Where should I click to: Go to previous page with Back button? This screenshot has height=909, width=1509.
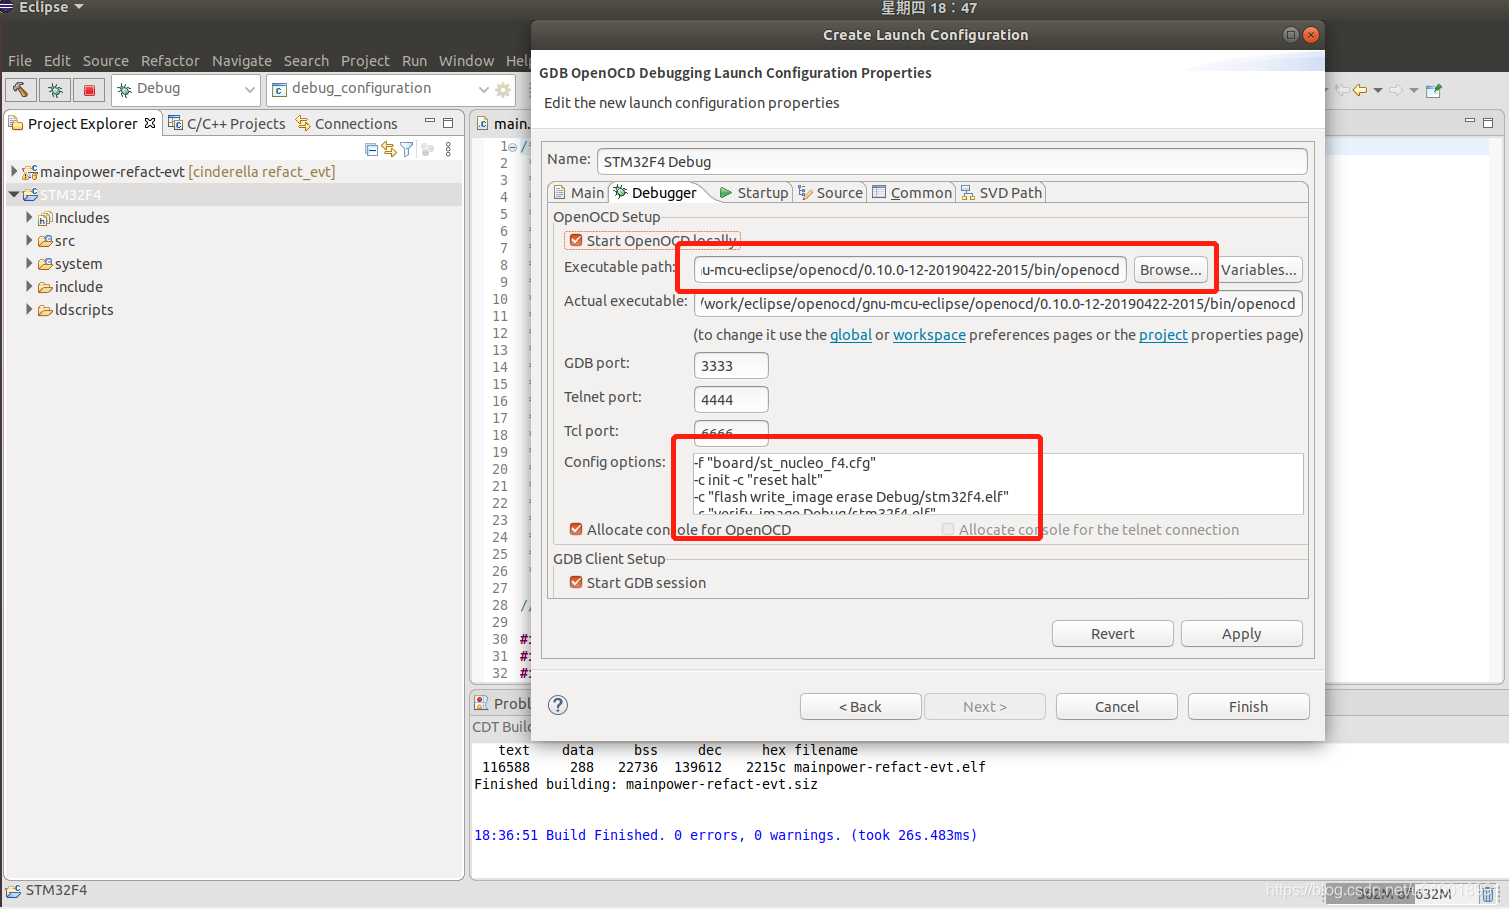[860, 706]
